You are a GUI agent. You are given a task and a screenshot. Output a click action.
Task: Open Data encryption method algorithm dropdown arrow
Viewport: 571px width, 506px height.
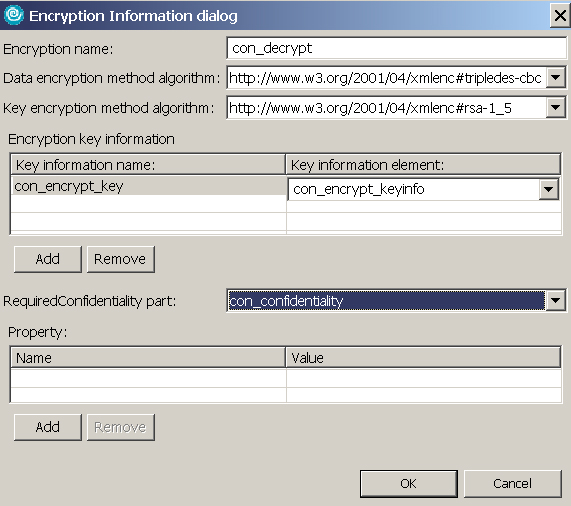coord(555,77)
